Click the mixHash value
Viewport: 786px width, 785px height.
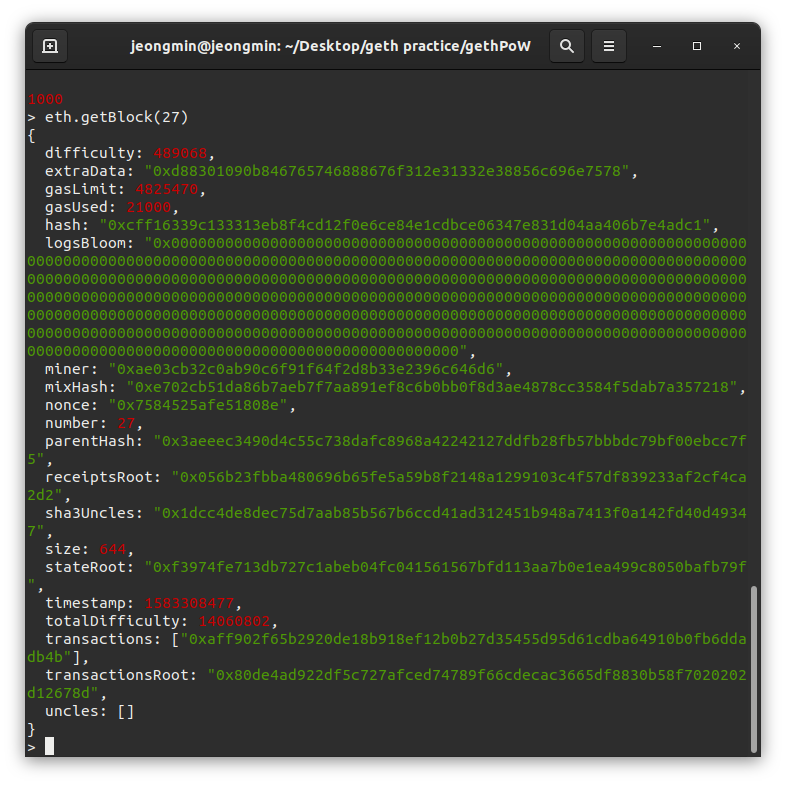(432, 387)
